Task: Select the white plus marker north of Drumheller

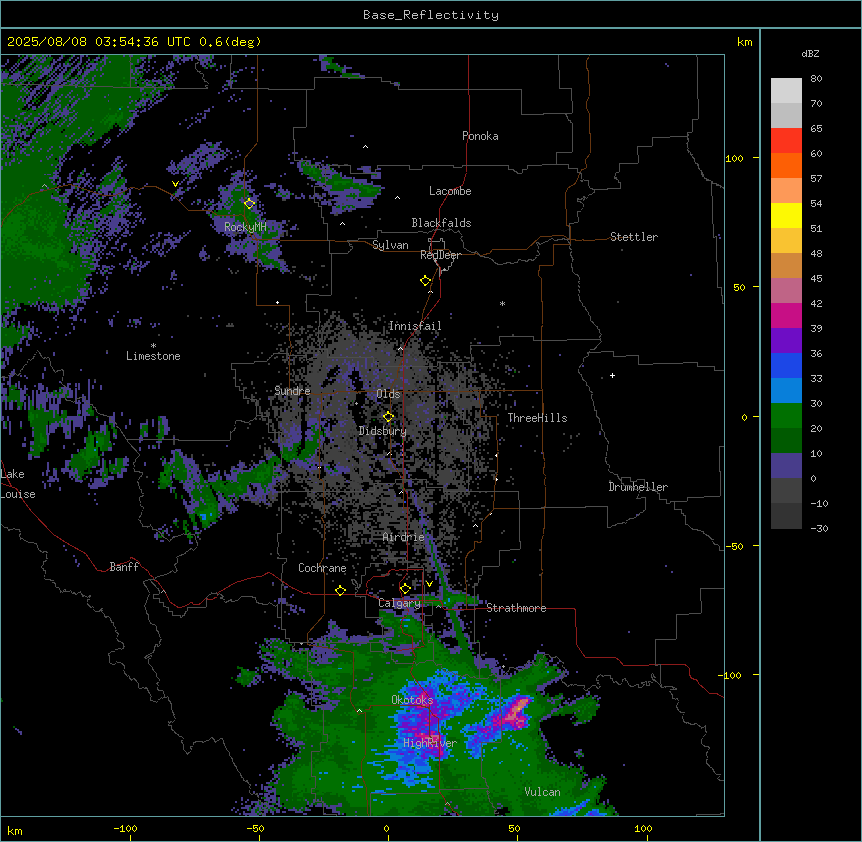Action: [612, 375]
